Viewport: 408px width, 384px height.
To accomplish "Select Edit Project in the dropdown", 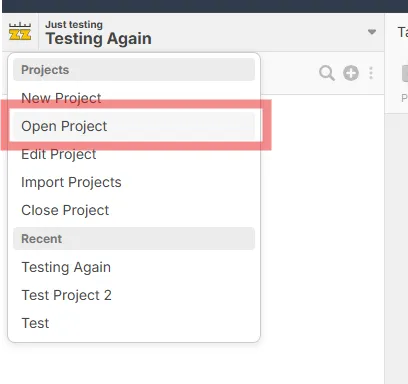I will 59,154.
